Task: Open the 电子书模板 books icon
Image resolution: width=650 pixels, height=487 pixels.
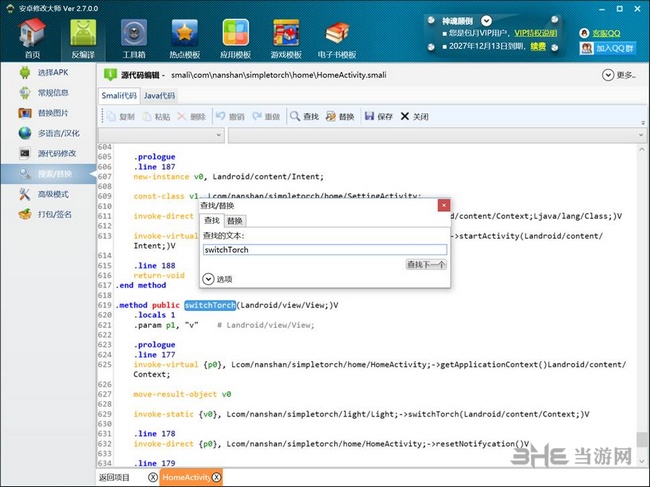Action: coord(337,39)
